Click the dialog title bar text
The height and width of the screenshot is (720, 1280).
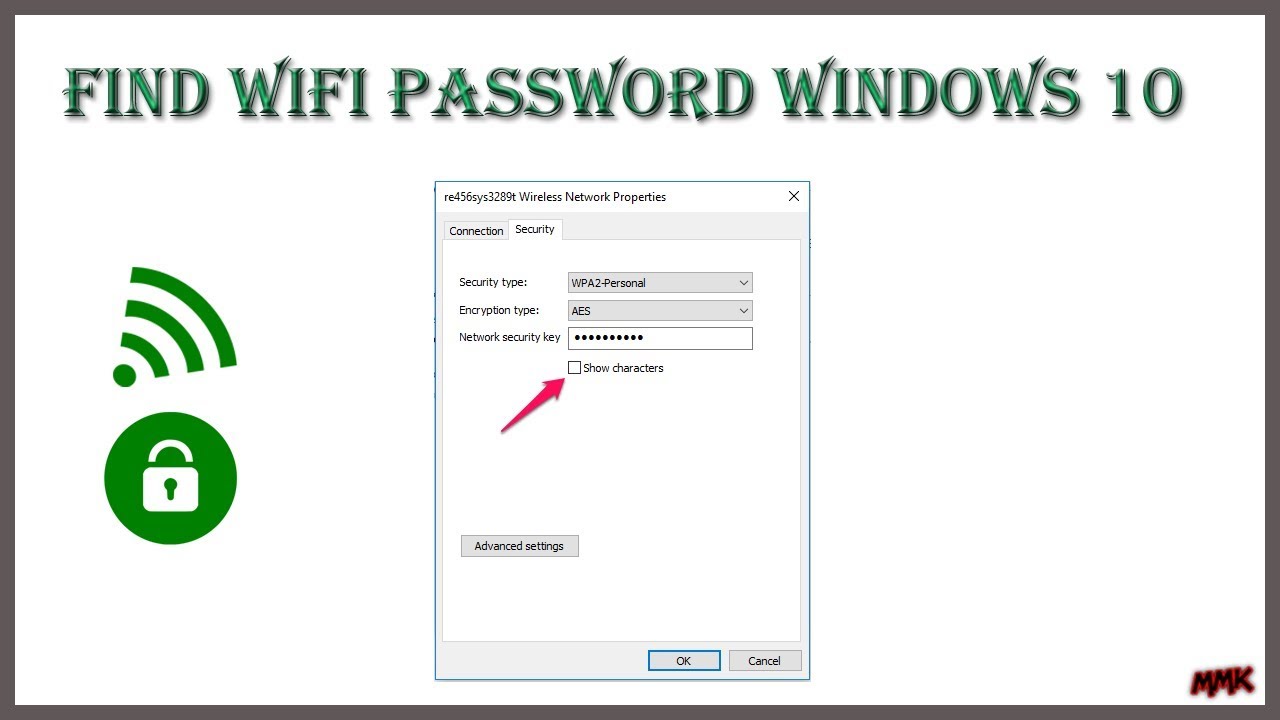(555, 197)
